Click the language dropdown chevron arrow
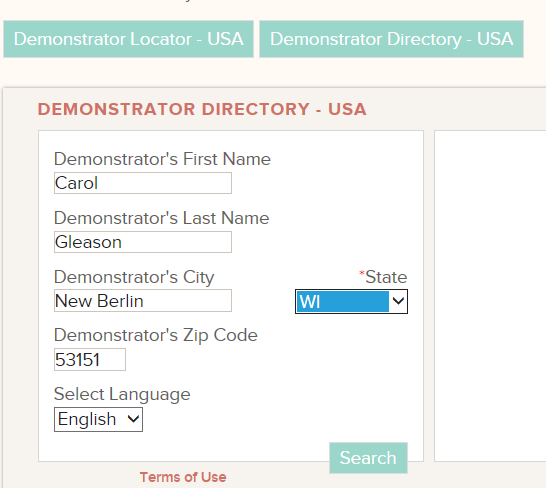The image size is (546, 488). tap(133, 419)
